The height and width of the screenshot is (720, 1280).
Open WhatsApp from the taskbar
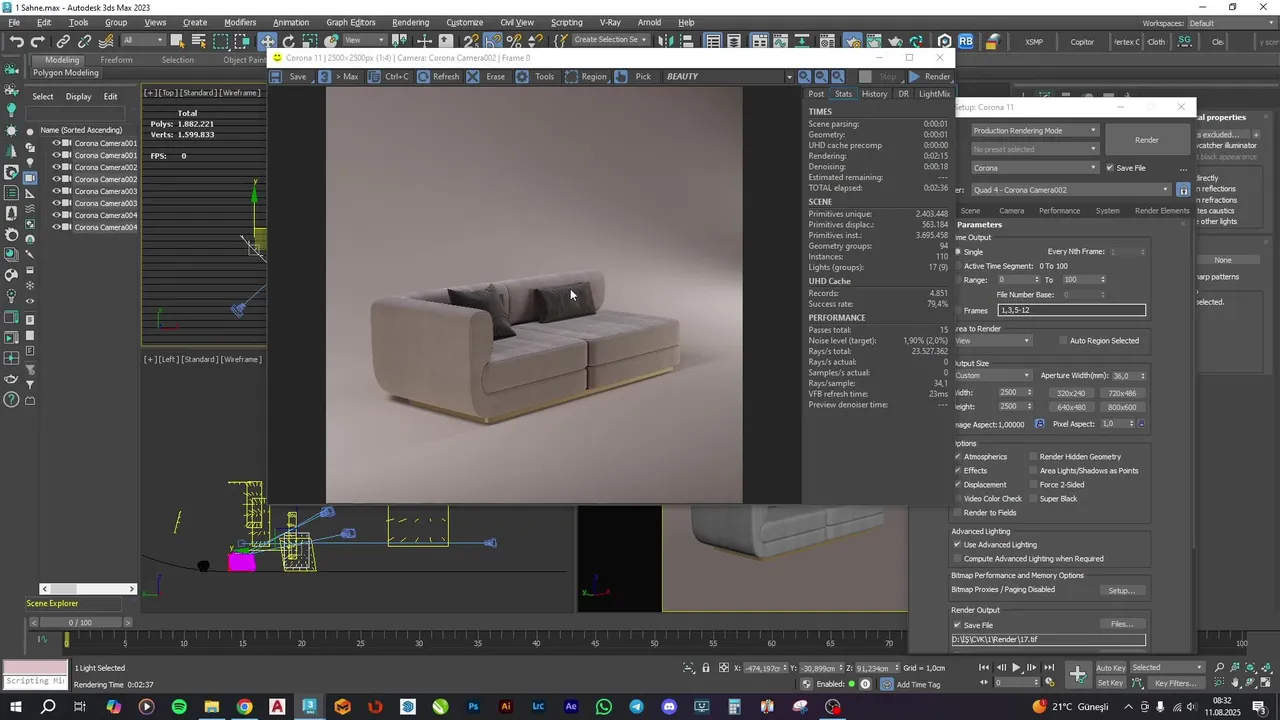point(604,707)
